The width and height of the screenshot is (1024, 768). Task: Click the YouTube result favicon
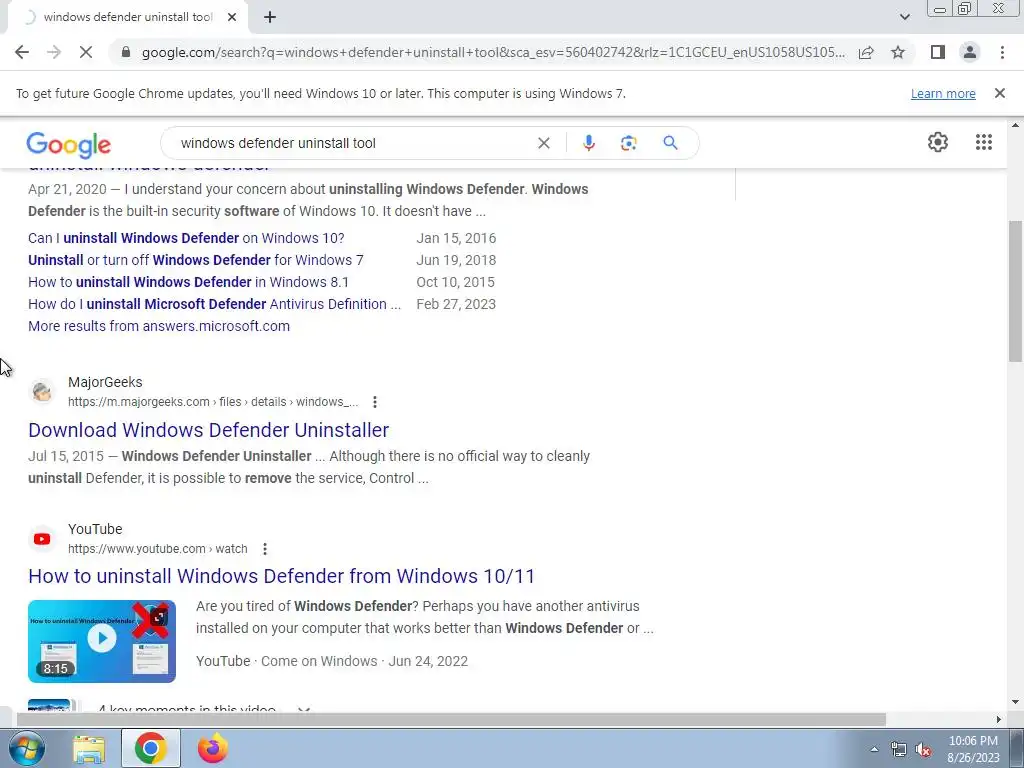tap(42, 539)
